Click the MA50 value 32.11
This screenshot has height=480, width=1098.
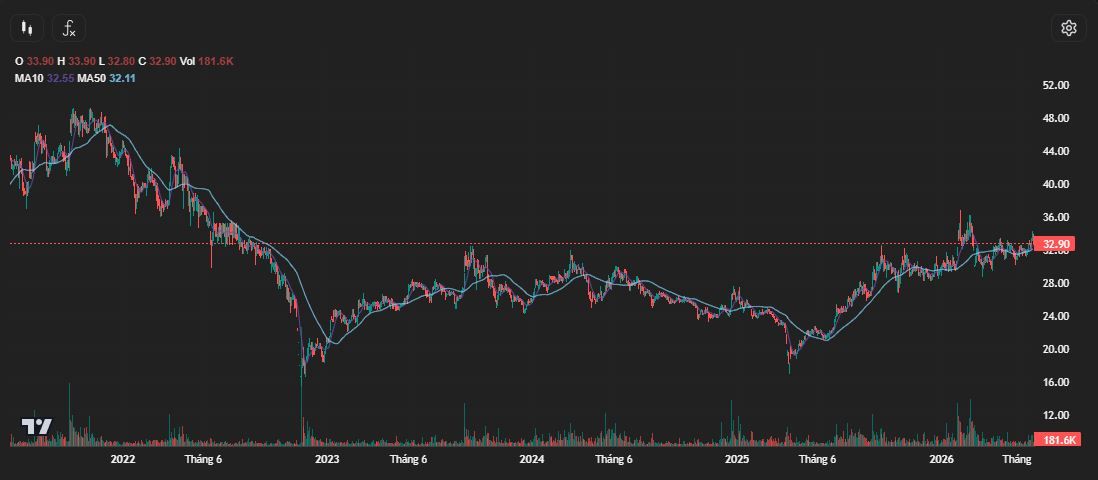point(122,78)
